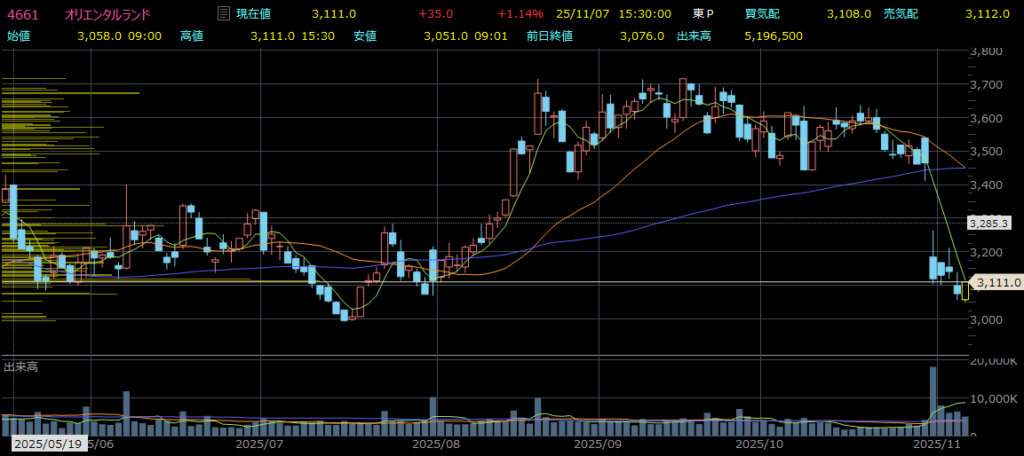This screenshot has height=456, width=1024.
Task: Click the 出来高 volume panel label
Action: (x=20, y=368)
